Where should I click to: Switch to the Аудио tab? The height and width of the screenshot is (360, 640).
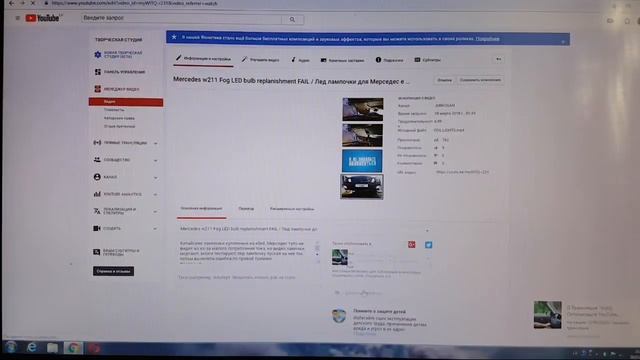pyautogui.click(x=300, y=60)
